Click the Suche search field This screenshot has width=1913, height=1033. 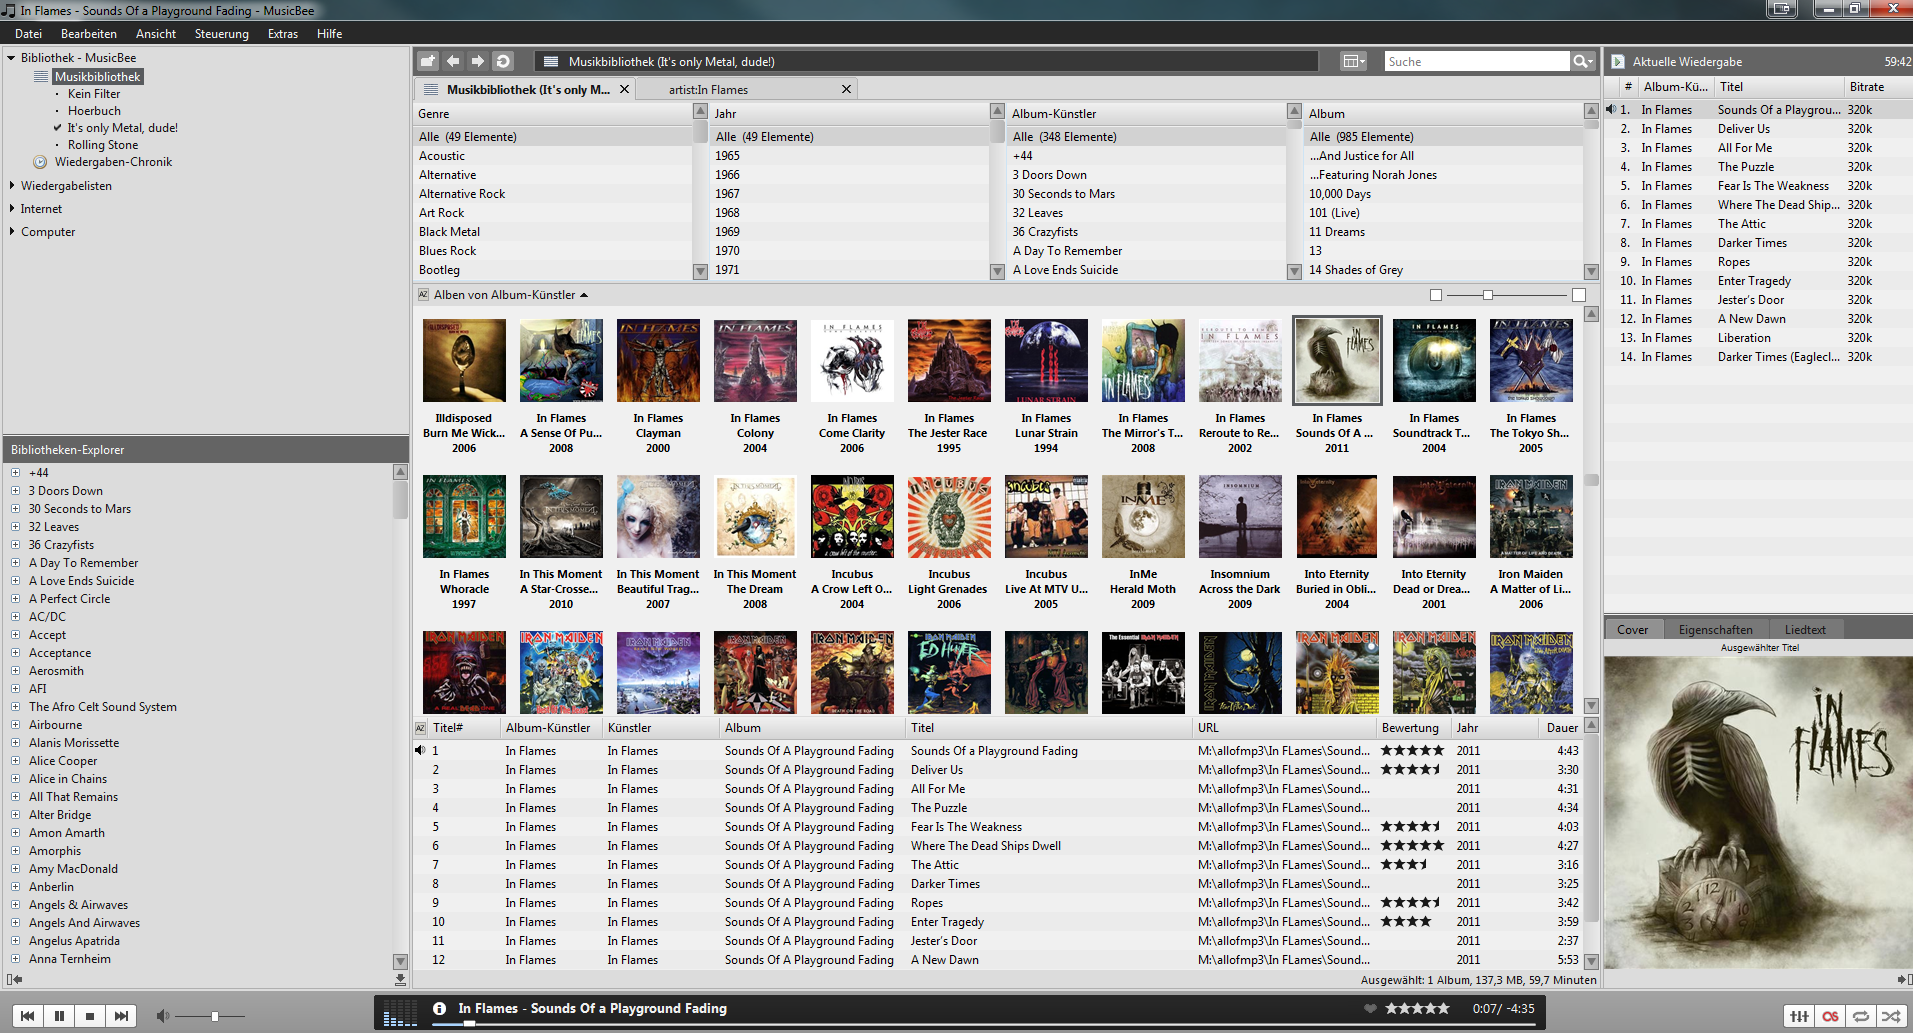pyautogui.click(x=1476, y=61)
